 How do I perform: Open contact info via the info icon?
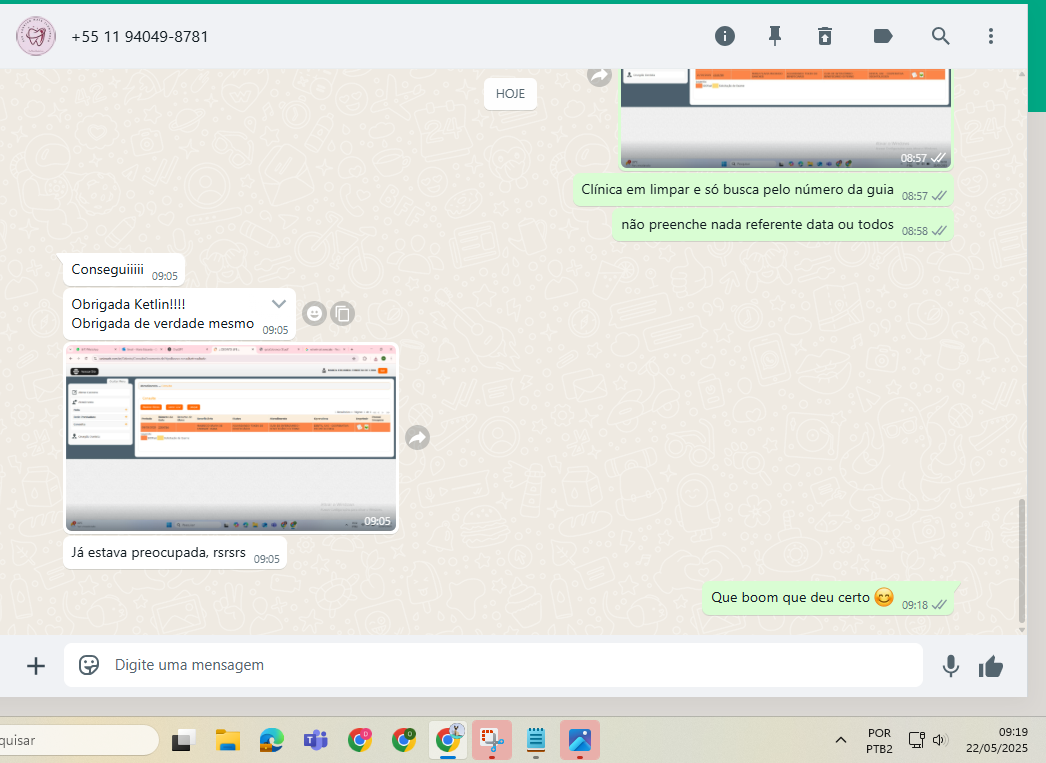(725, 36)
